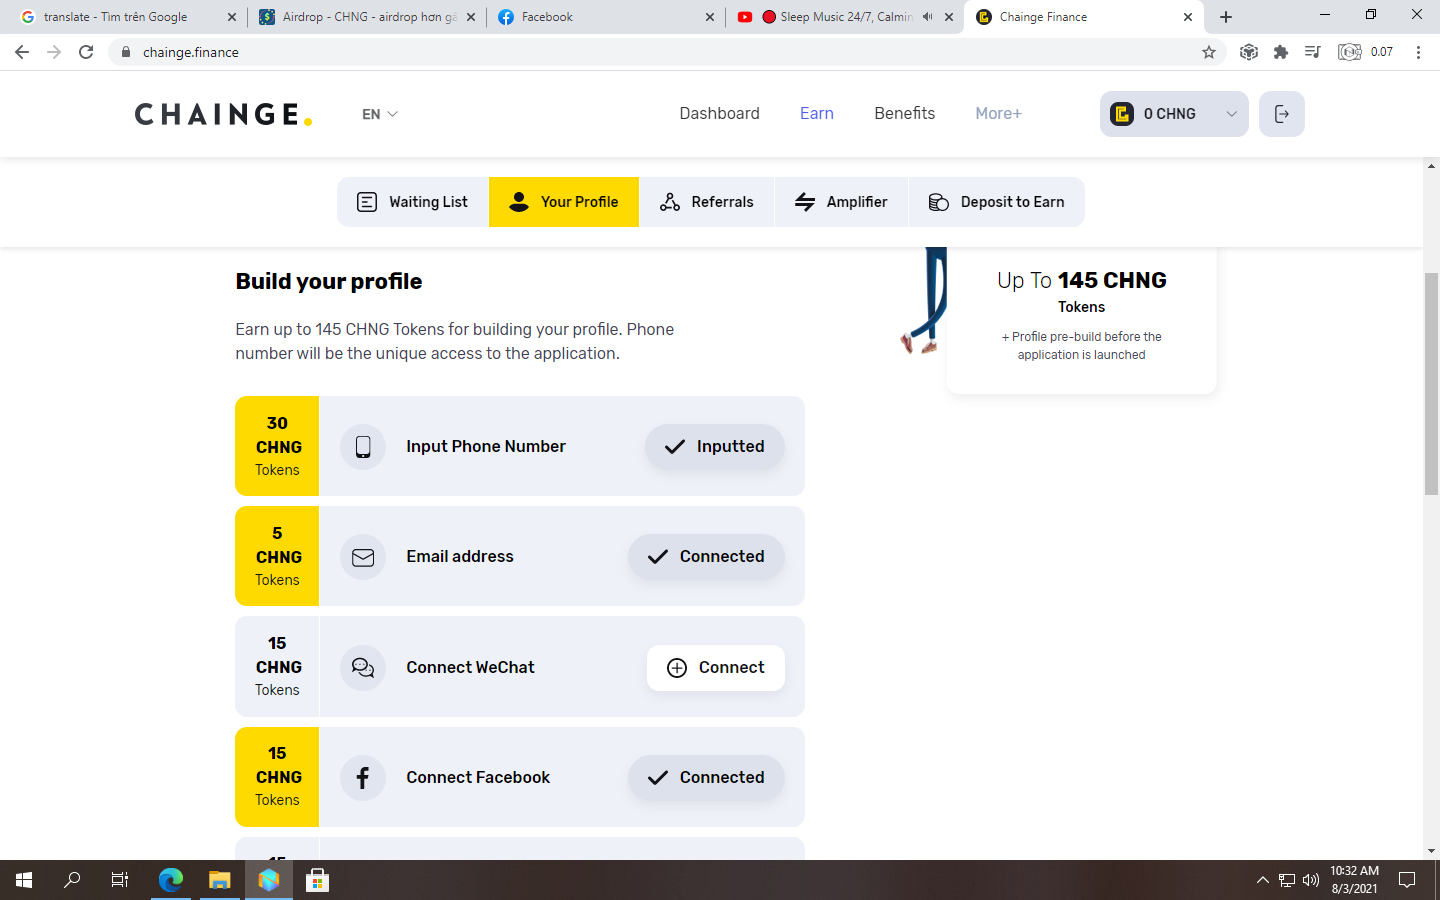Open the Windows Start menu

click(24, 880)
